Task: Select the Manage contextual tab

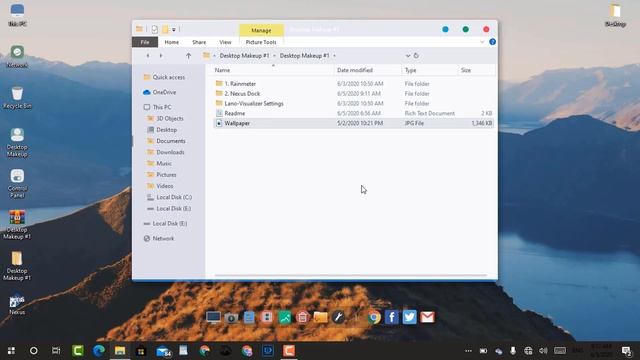Action: [261, 30]
